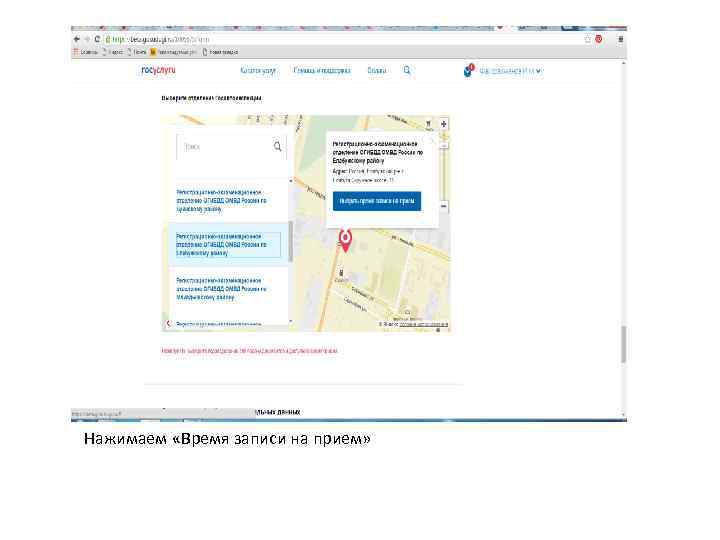Open the Оплата menu item
The height and width of the screenshot is (540, 720).
(377, 70)
